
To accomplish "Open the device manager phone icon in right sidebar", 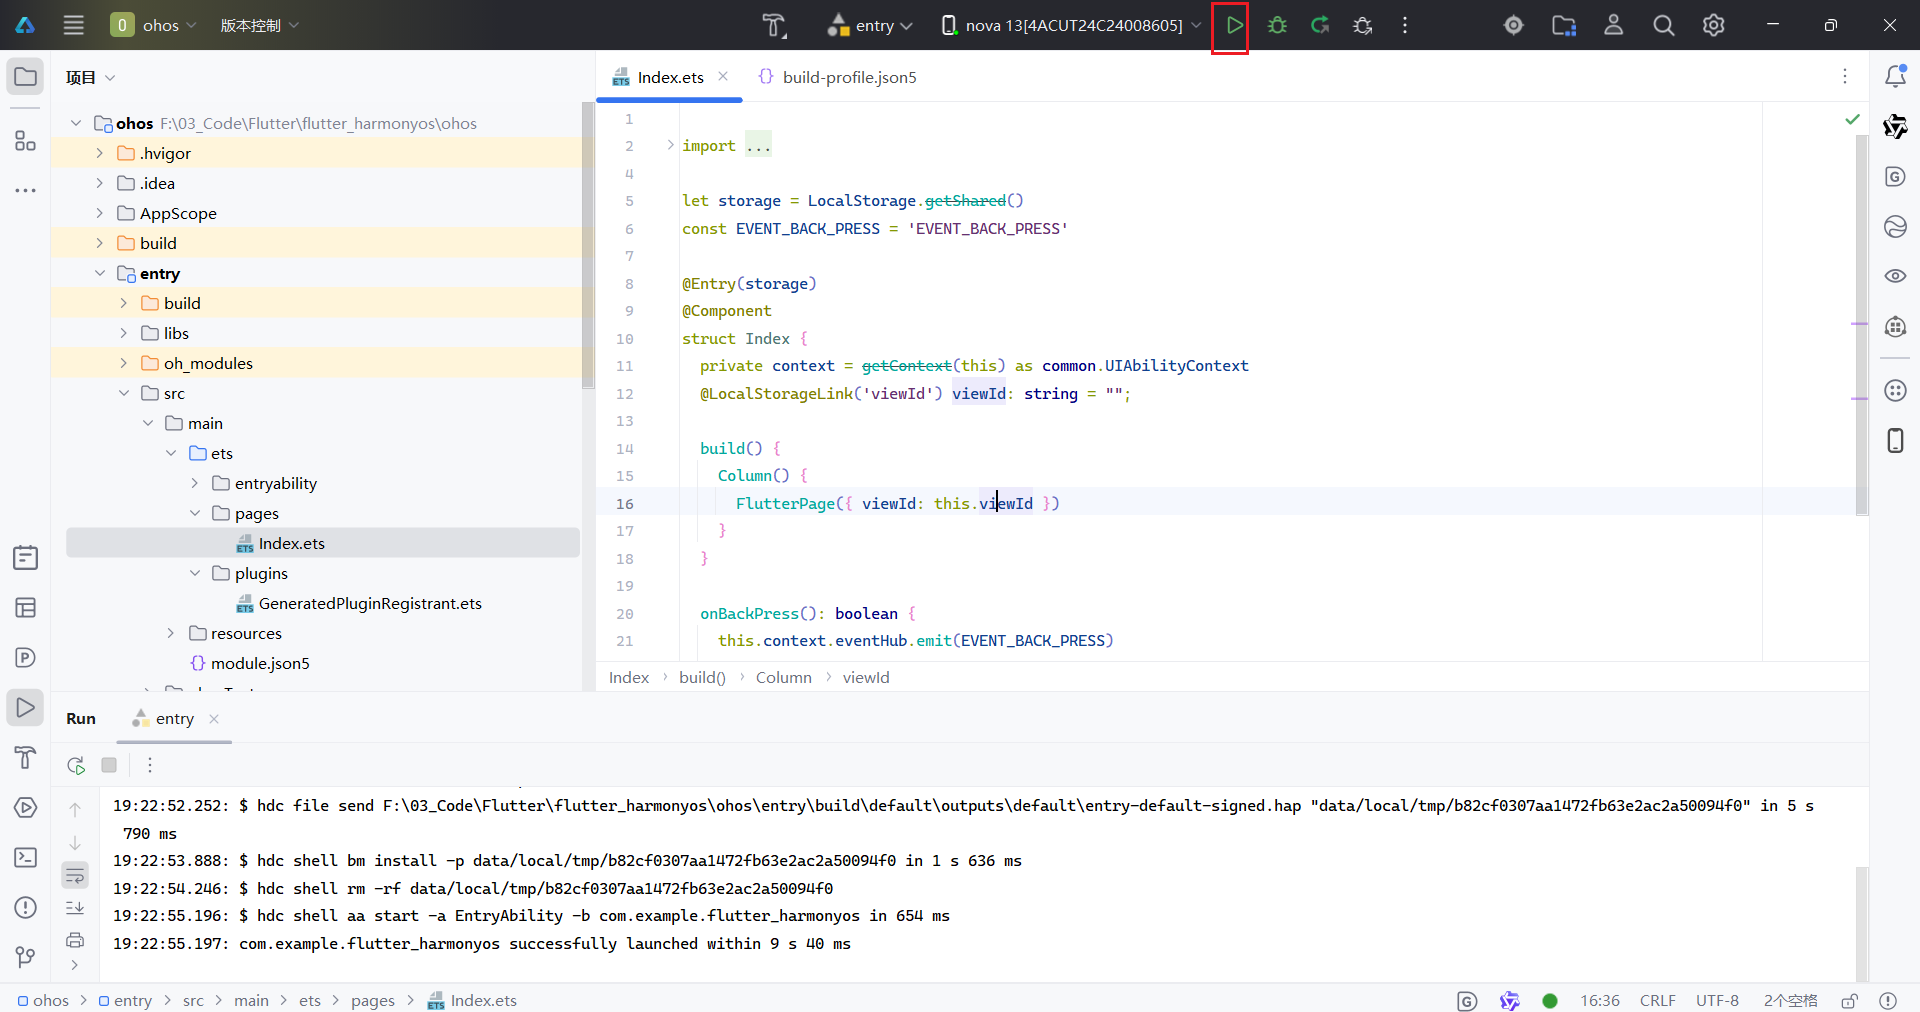I will [1895, 440].
